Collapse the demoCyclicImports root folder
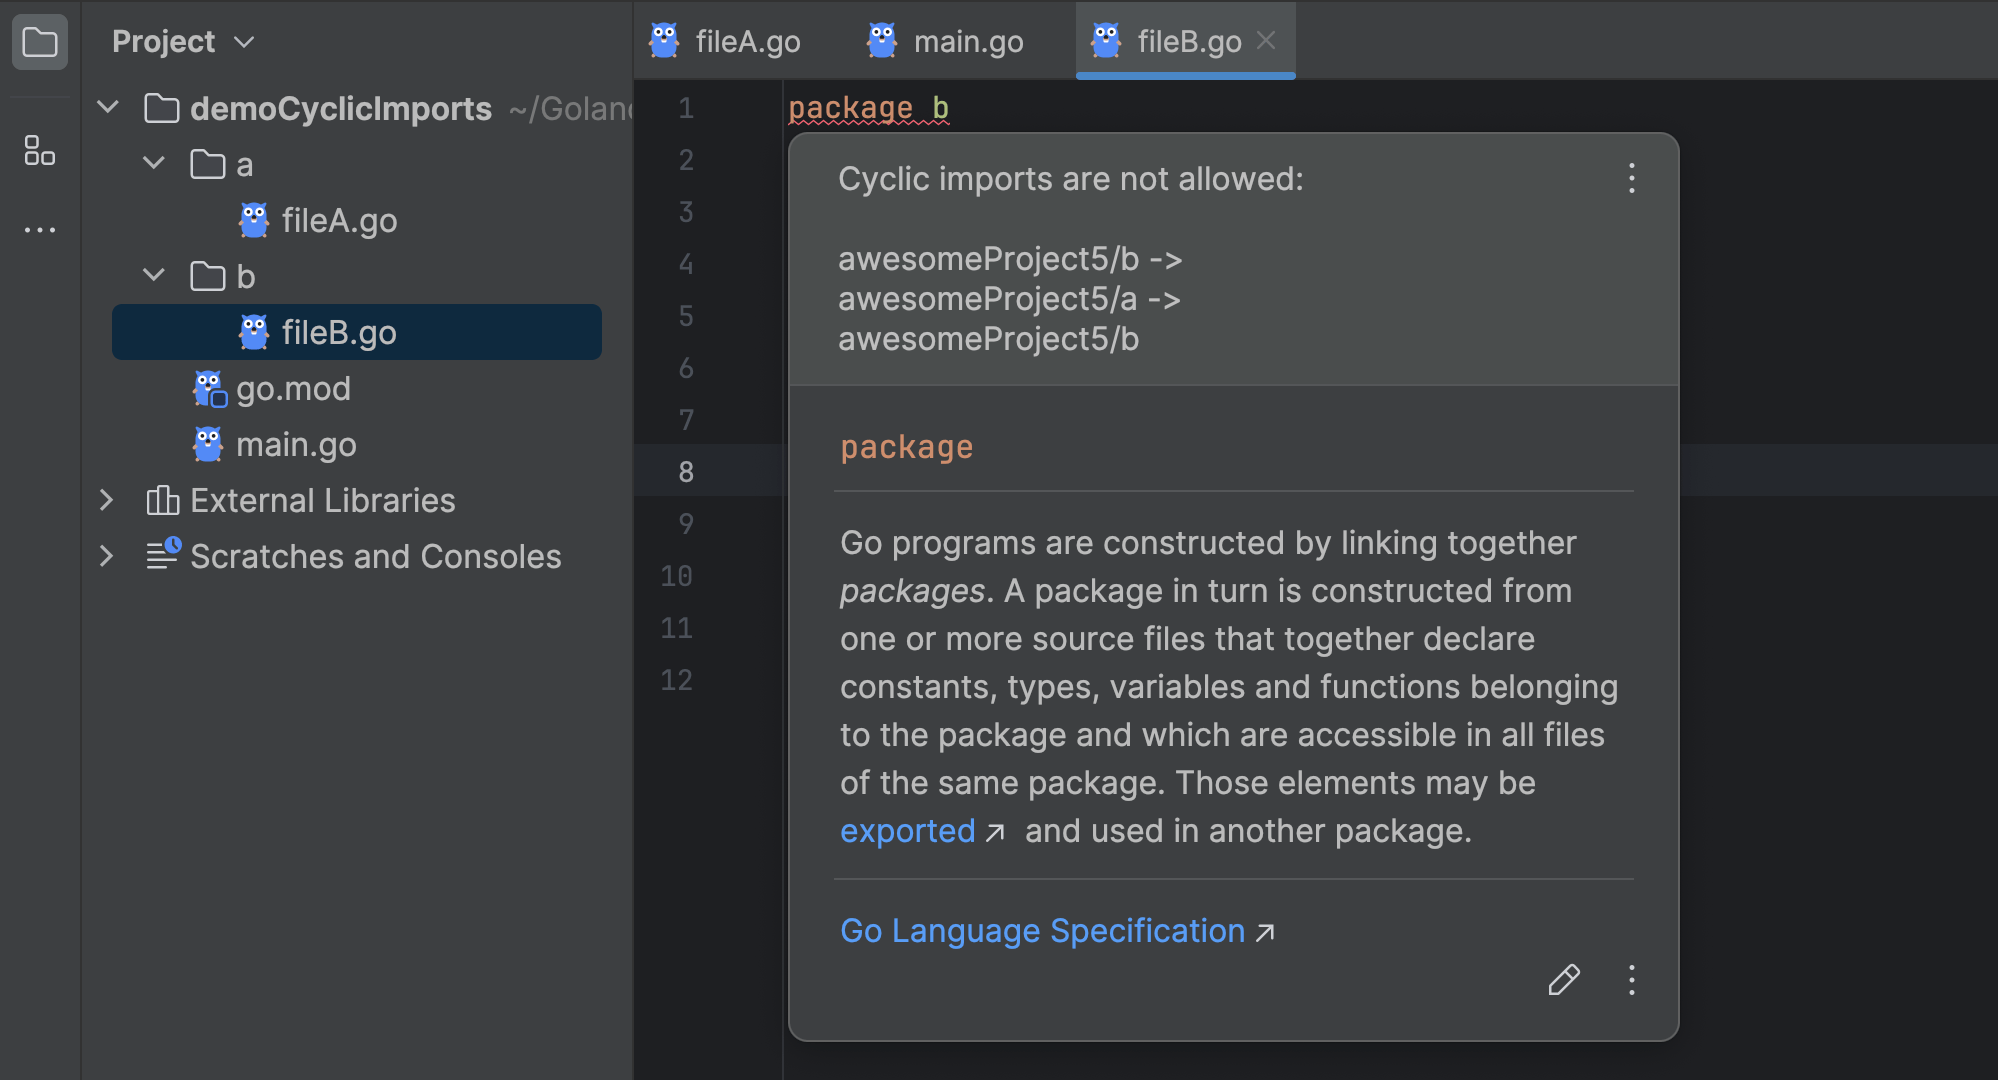The height and width of the screenshot is (1080, 1998). (x=108, y=107)
